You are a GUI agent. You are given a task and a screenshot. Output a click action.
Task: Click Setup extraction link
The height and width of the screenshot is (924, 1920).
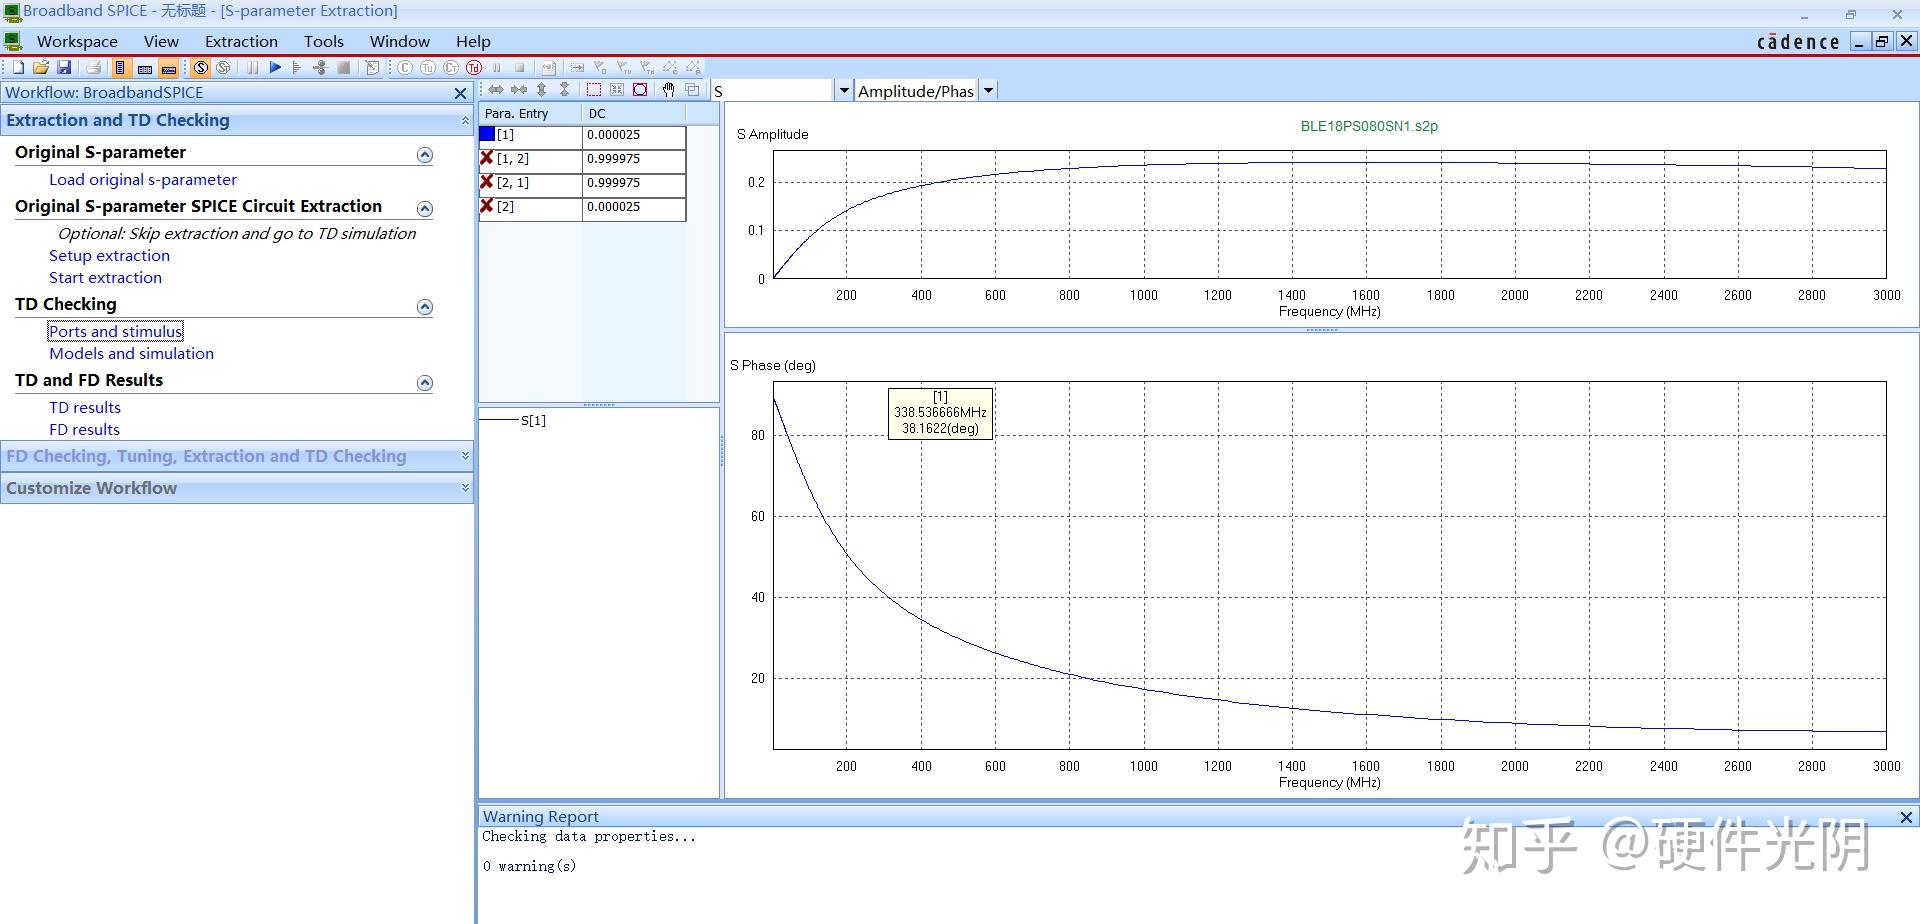pyautogui.click(x=109, y=256)
